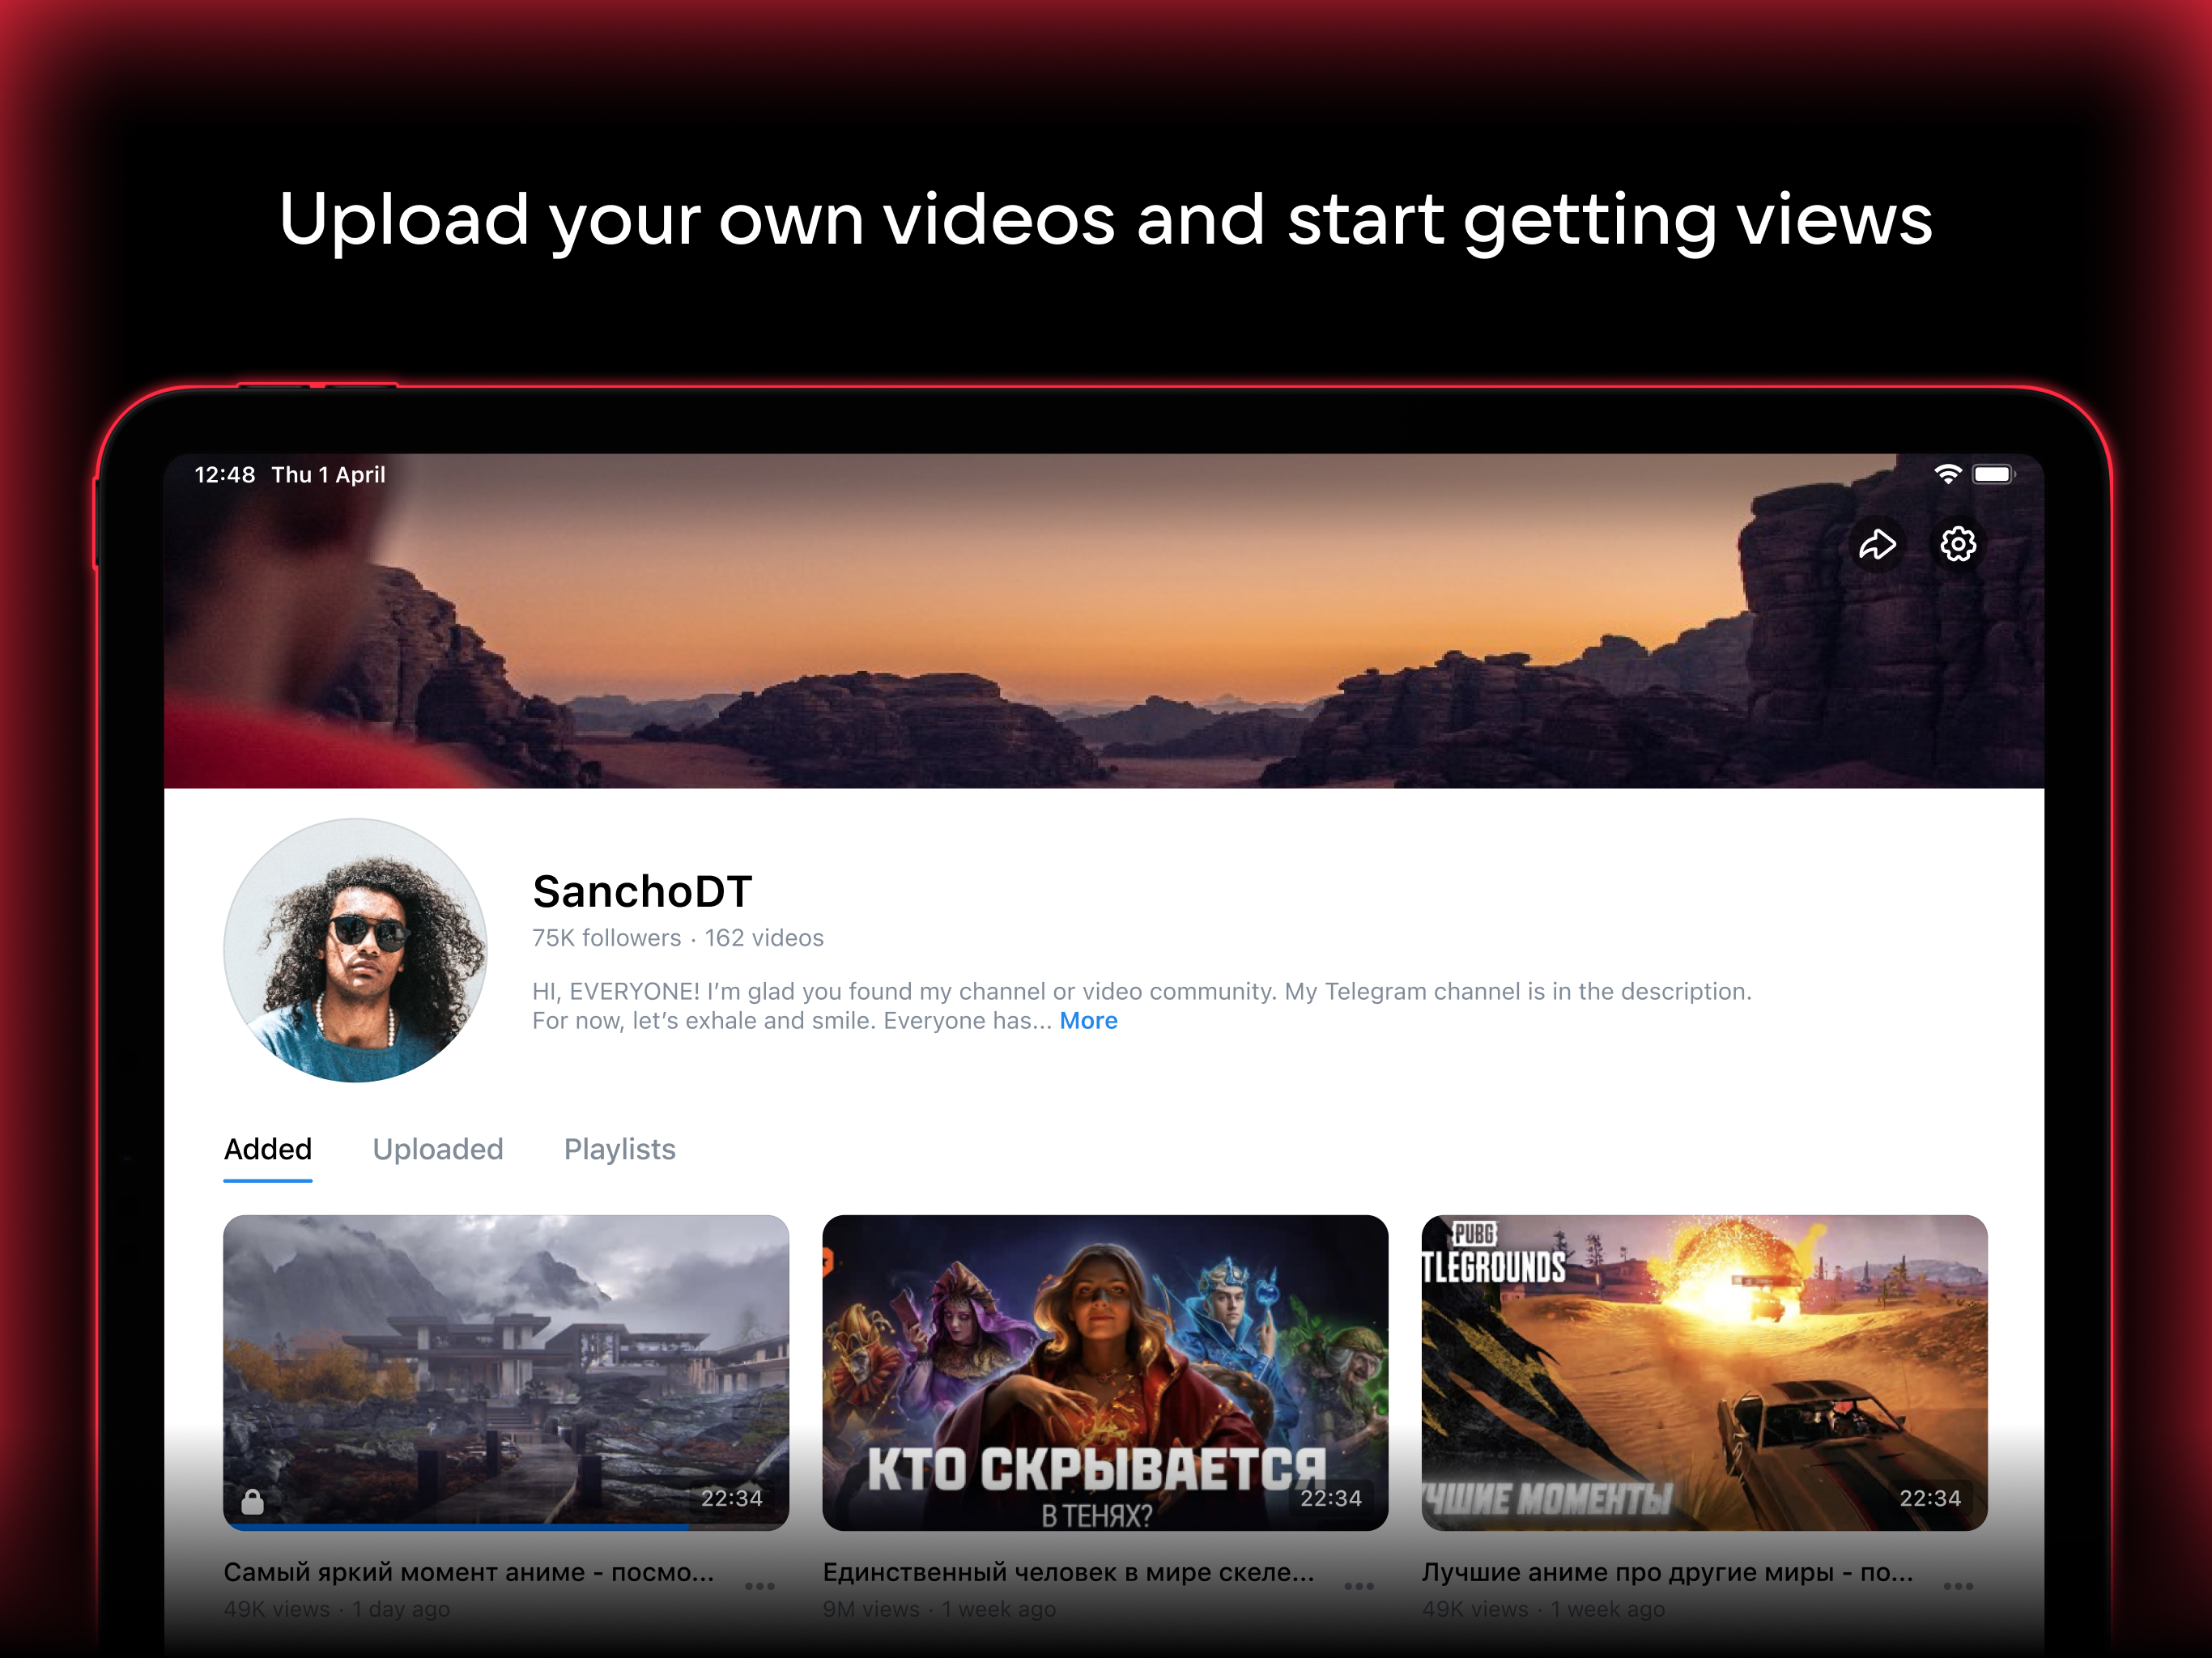Open title 'Единственный человек в мире скеле...'

pyautogui.click(x=1068, y=1572)
